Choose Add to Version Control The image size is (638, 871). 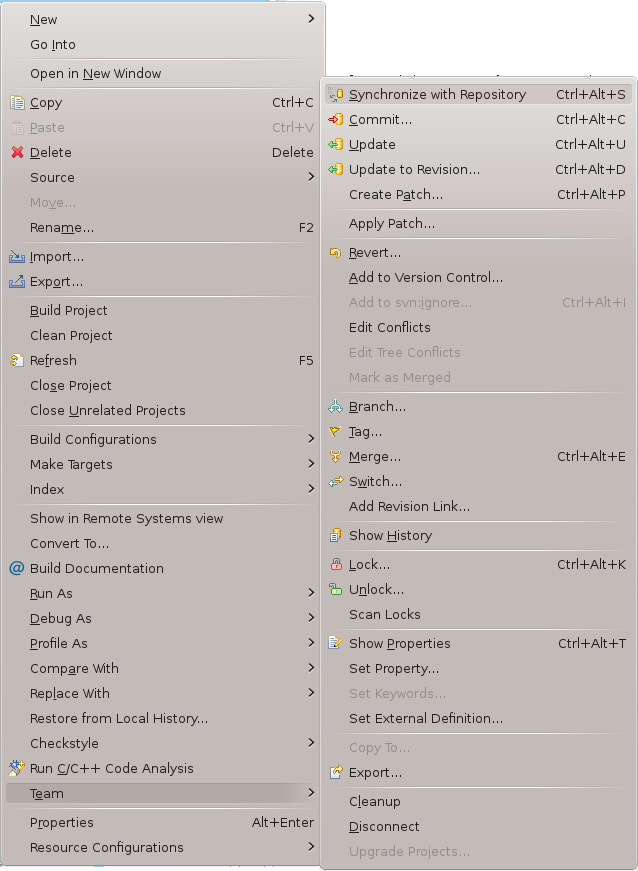(425, 278)
